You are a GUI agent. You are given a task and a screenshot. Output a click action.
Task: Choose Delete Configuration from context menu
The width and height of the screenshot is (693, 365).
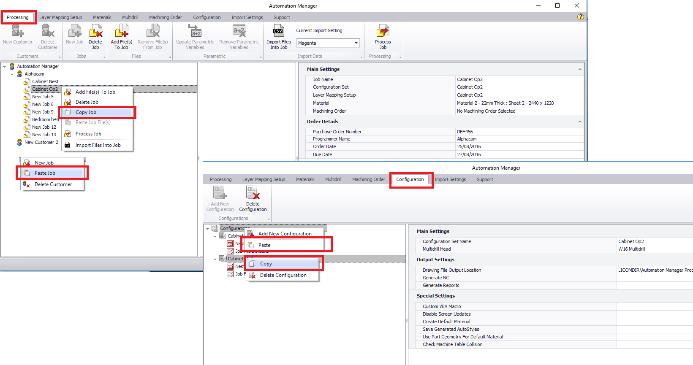[x=283, y=275]
